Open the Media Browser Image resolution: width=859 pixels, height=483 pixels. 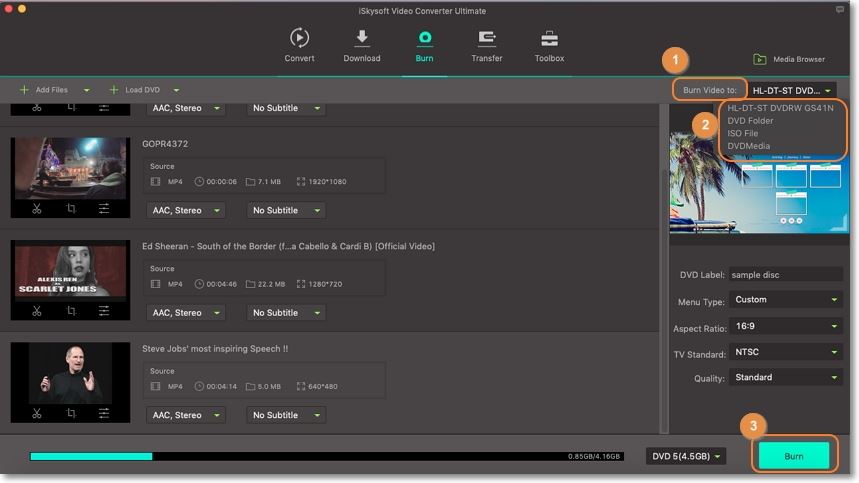[789, 59]
